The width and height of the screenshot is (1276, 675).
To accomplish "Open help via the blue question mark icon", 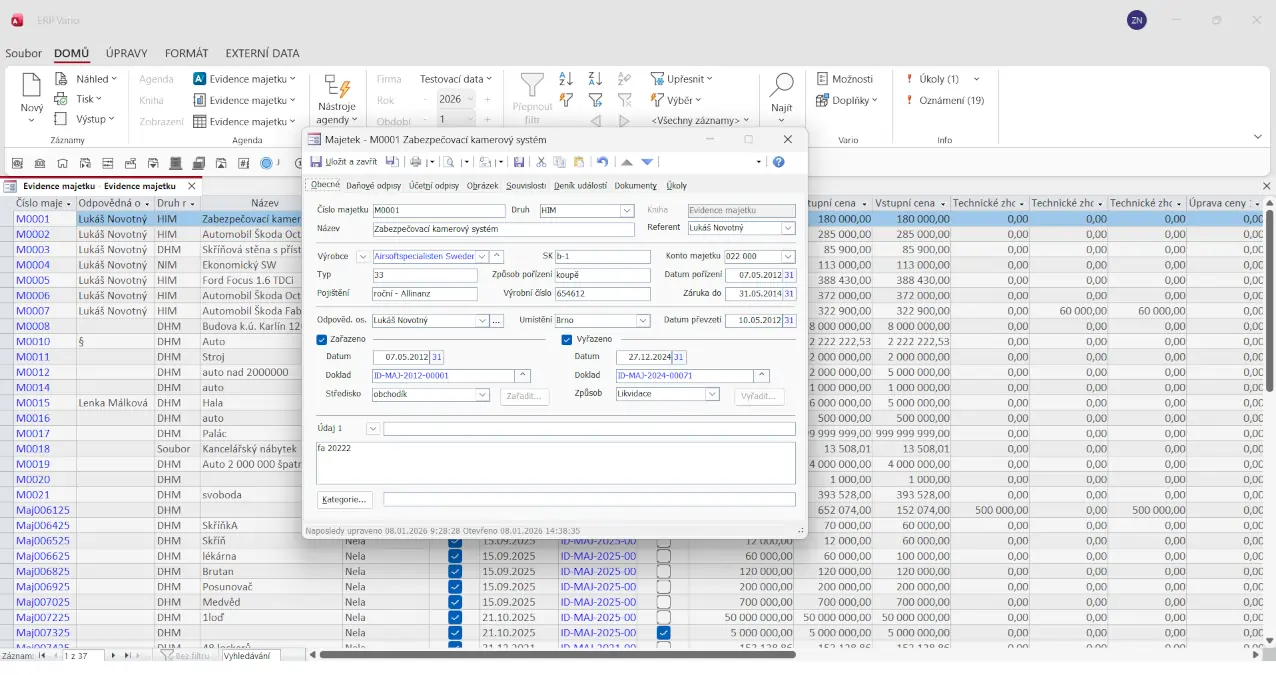I will coord(779,162).
